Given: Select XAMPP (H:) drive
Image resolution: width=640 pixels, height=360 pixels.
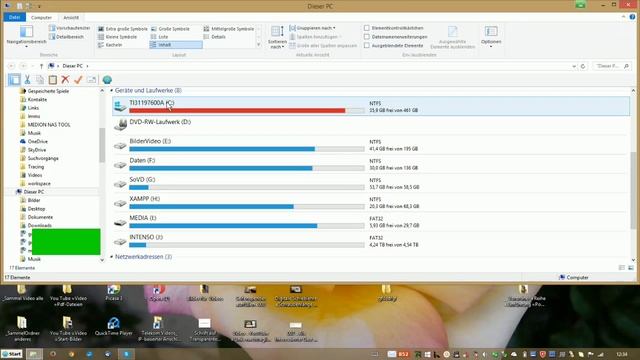Looking at the screenshot, I should pos(371,202).
